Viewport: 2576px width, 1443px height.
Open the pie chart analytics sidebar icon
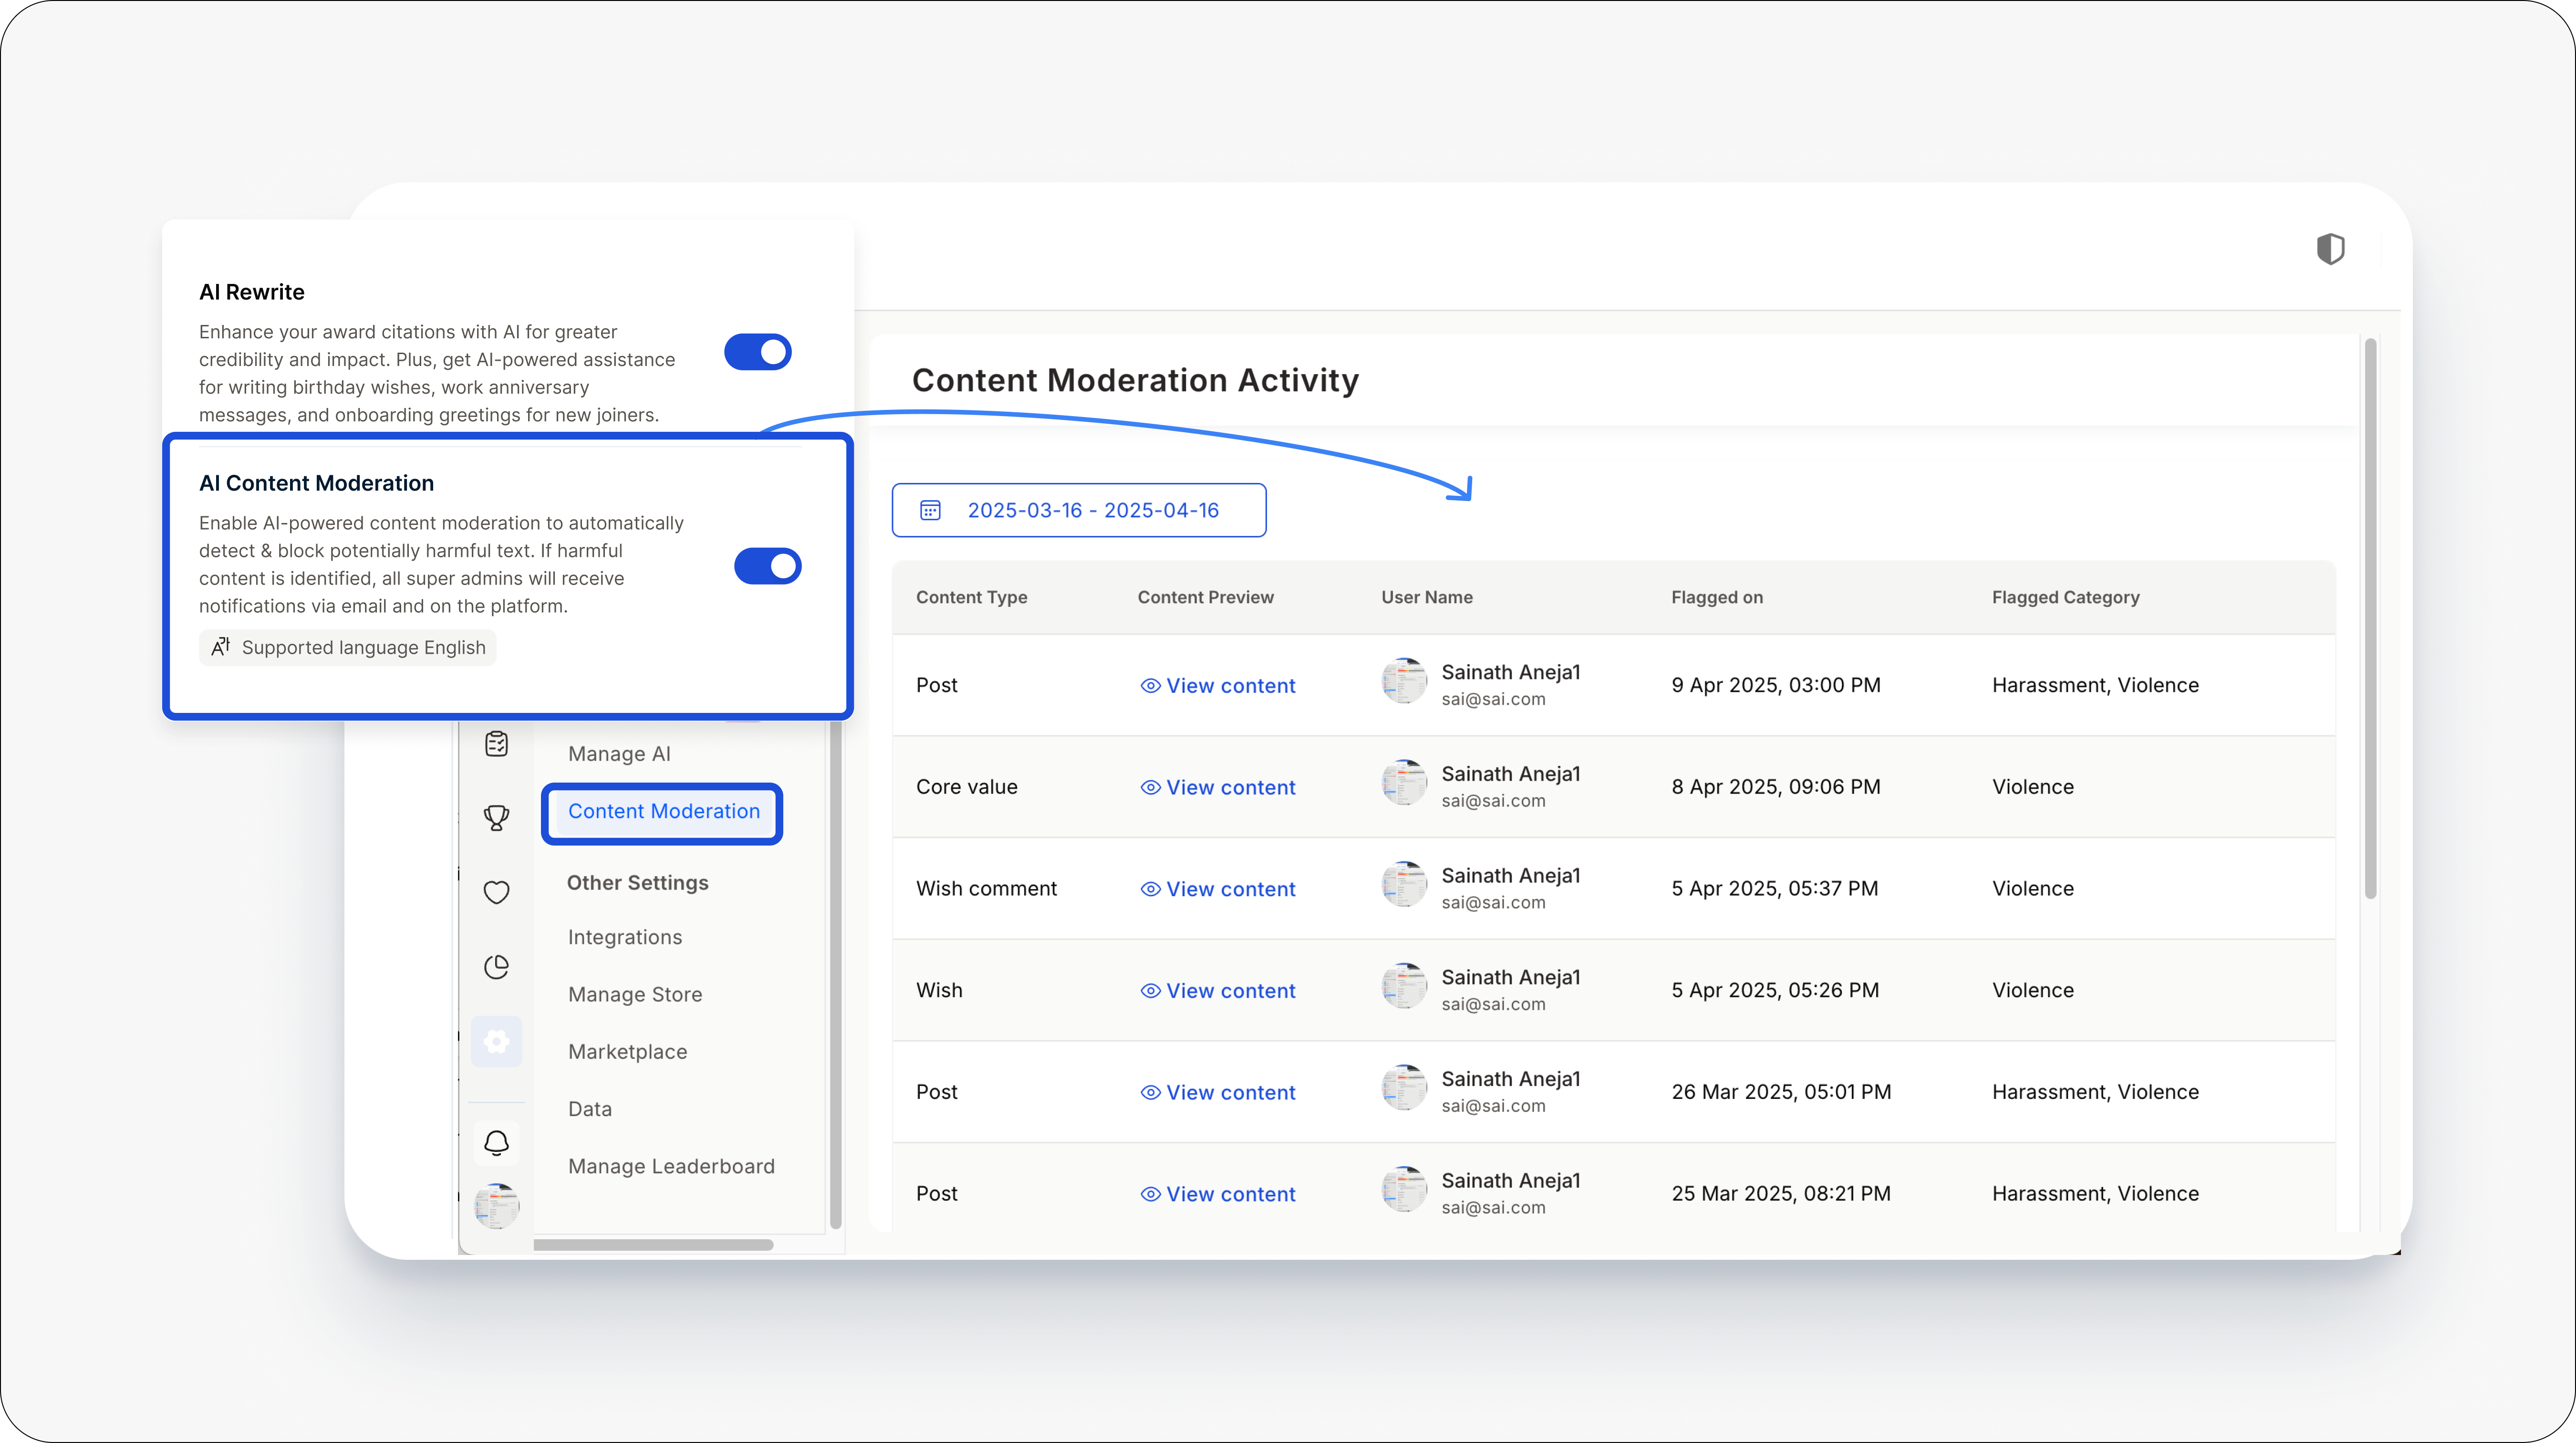[496, 966]
